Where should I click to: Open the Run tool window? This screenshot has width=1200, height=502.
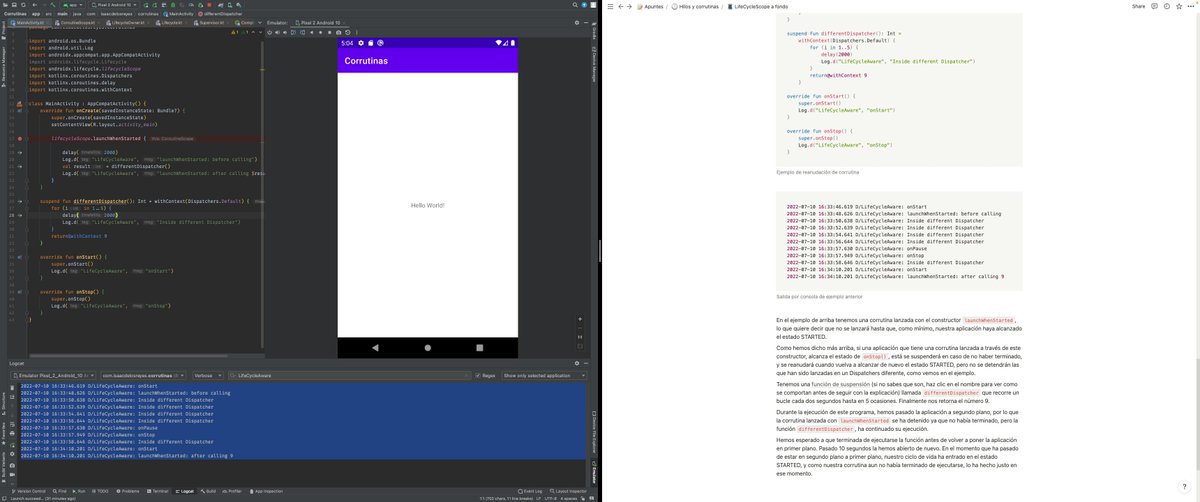pos(80,491)
